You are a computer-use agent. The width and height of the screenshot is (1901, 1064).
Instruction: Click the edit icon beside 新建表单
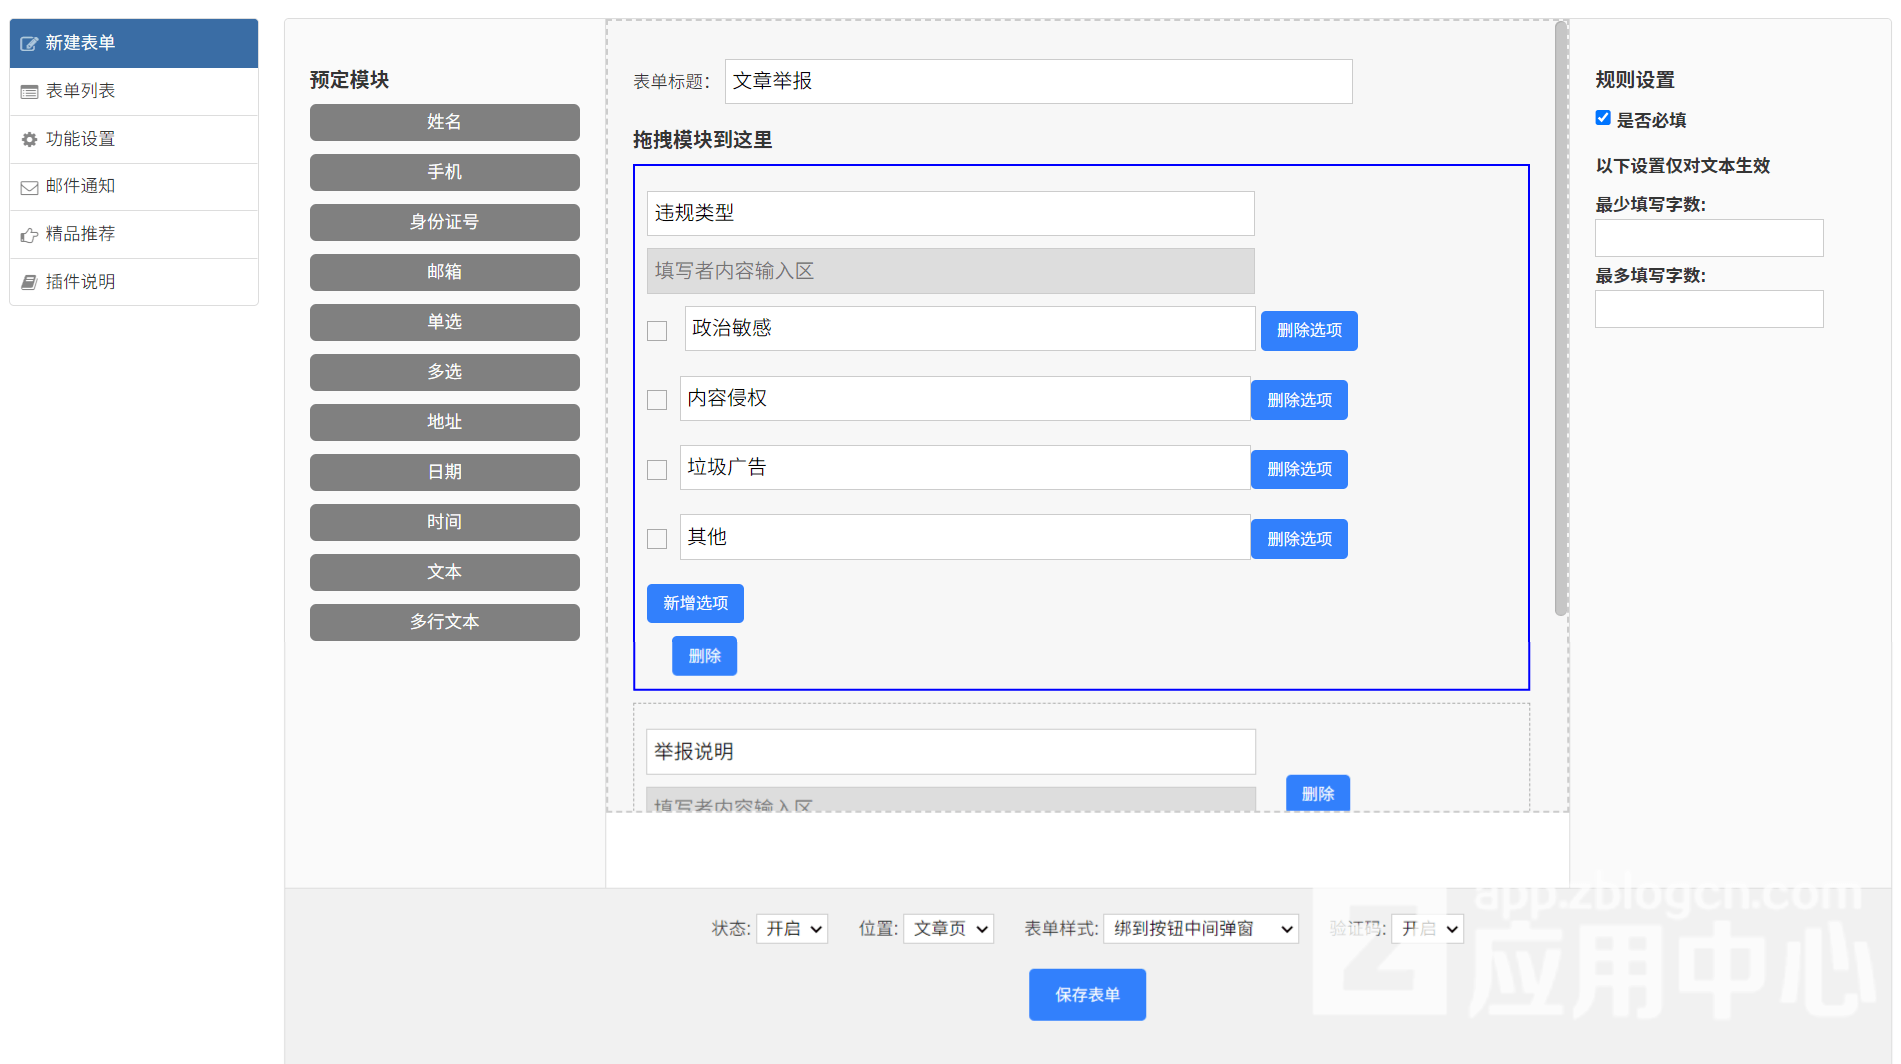[x=29, y=44]
